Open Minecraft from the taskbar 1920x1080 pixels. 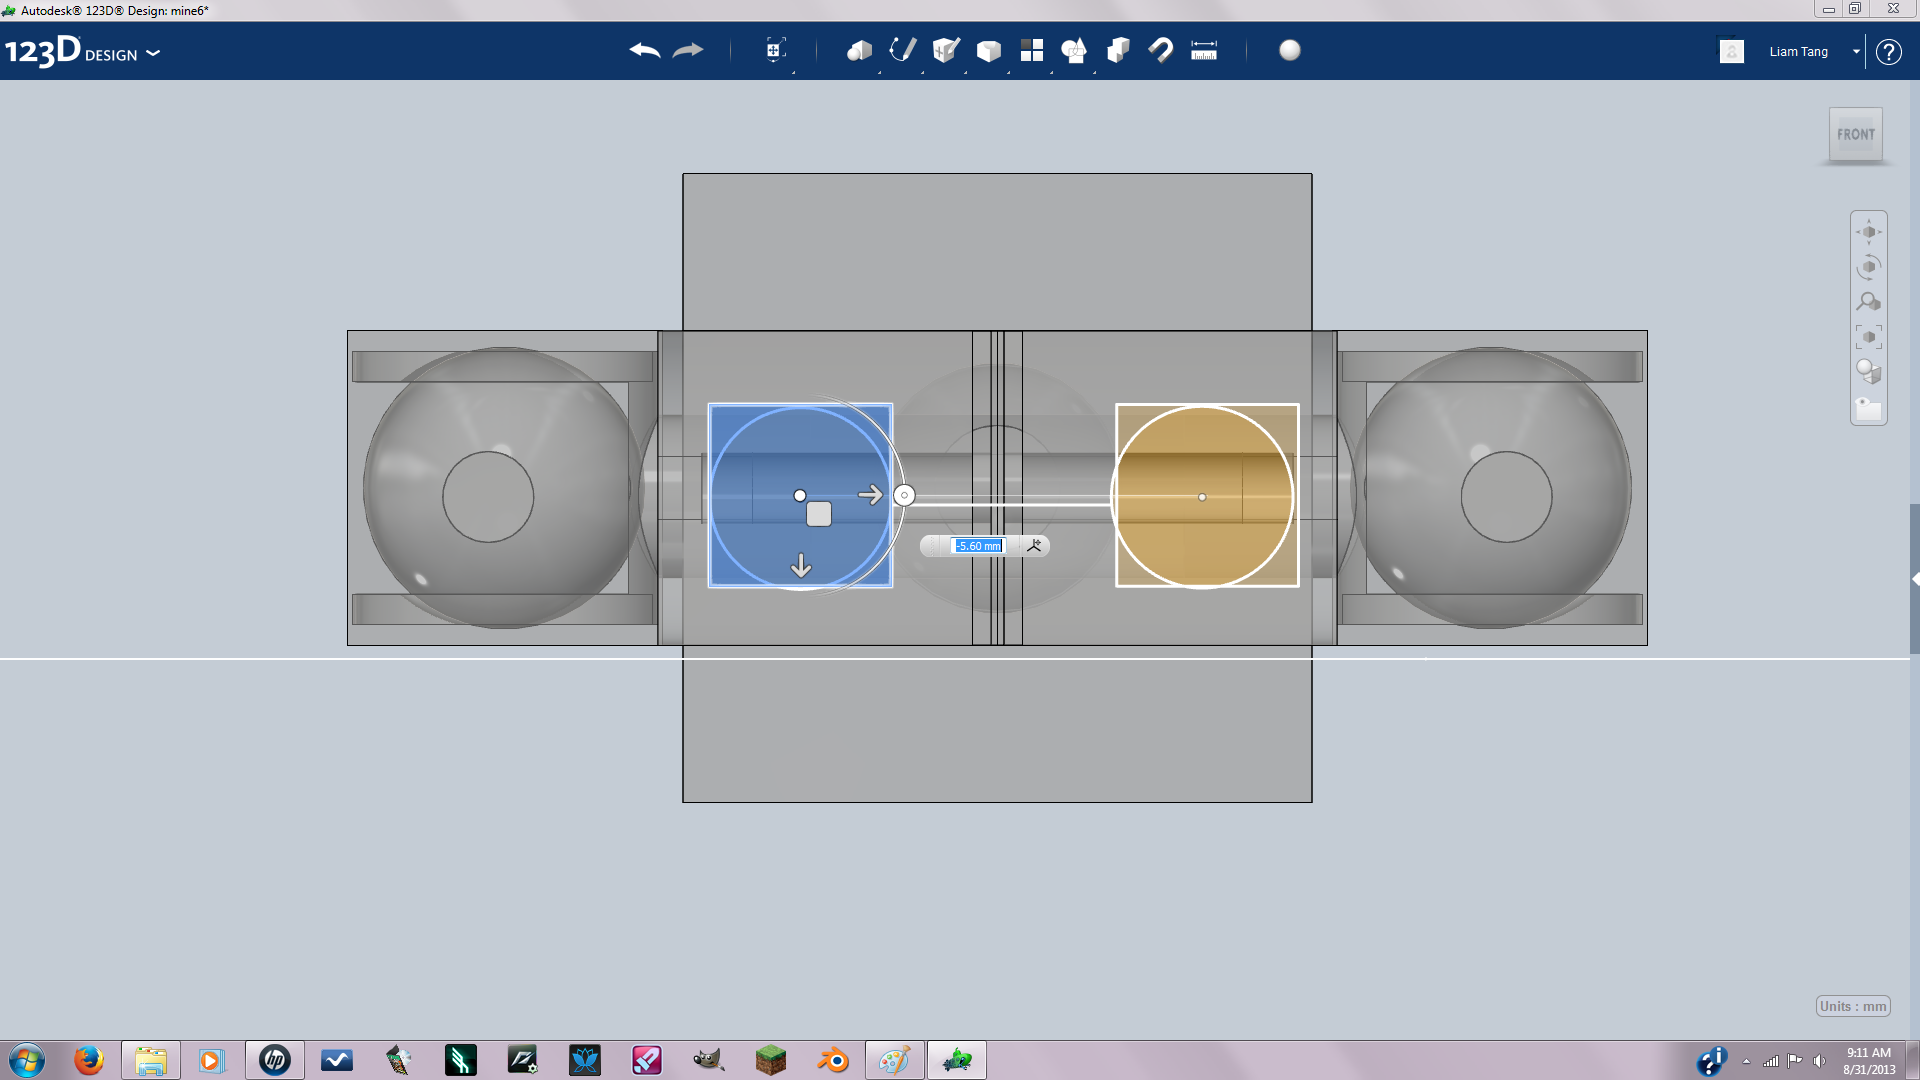pos(771,1060)
